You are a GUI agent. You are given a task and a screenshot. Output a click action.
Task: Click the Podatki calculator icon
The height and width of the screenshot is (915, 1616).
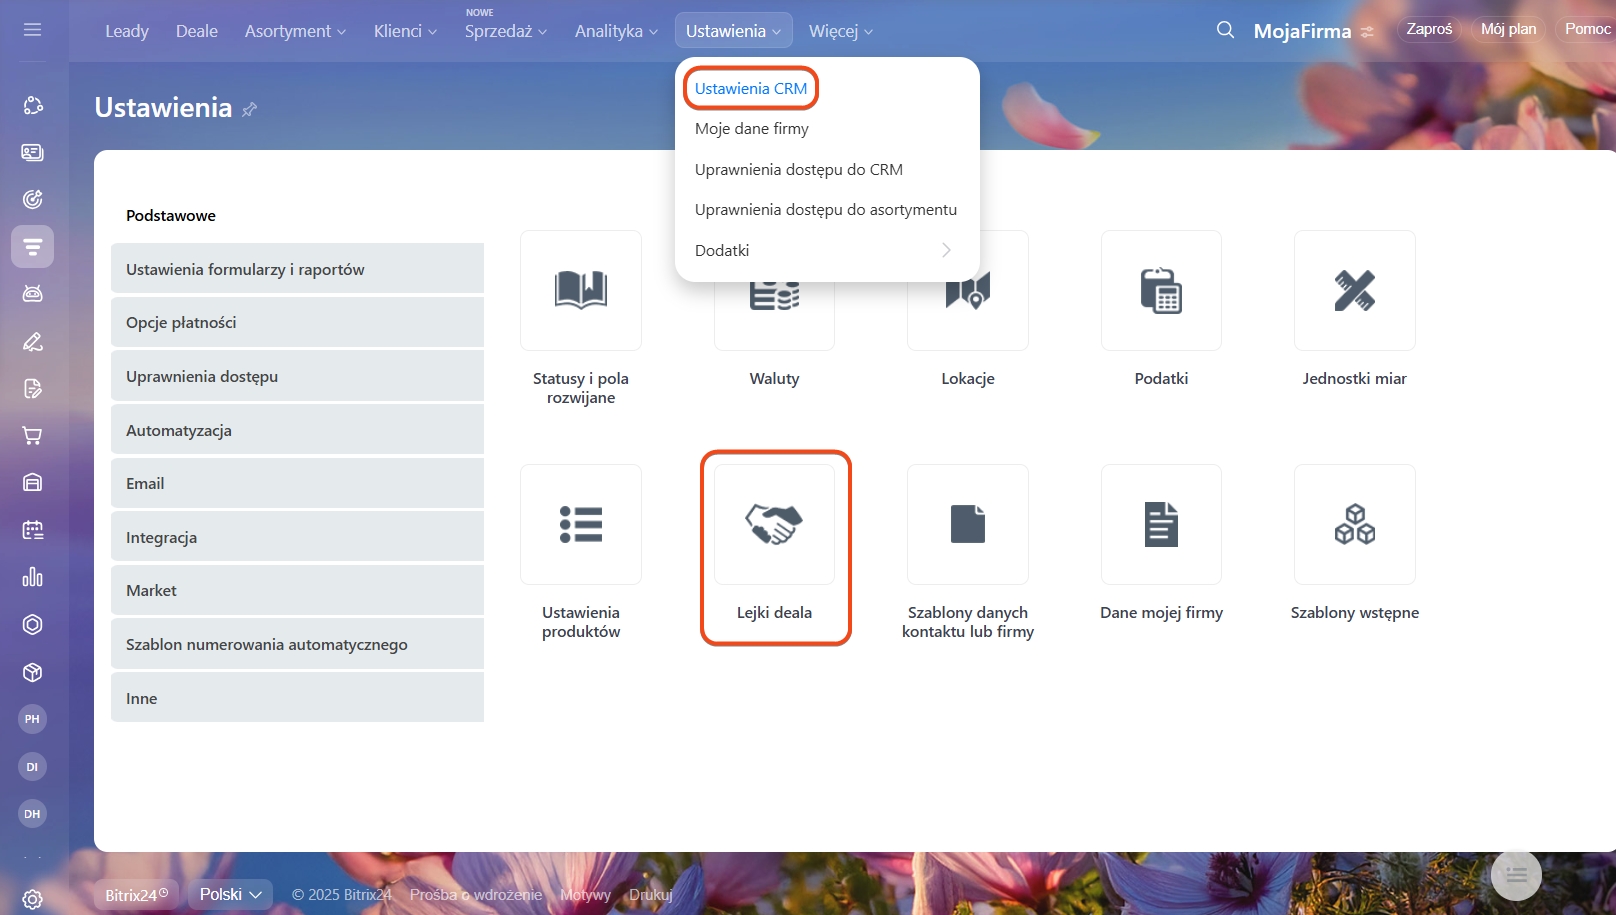pos(1161,290)
